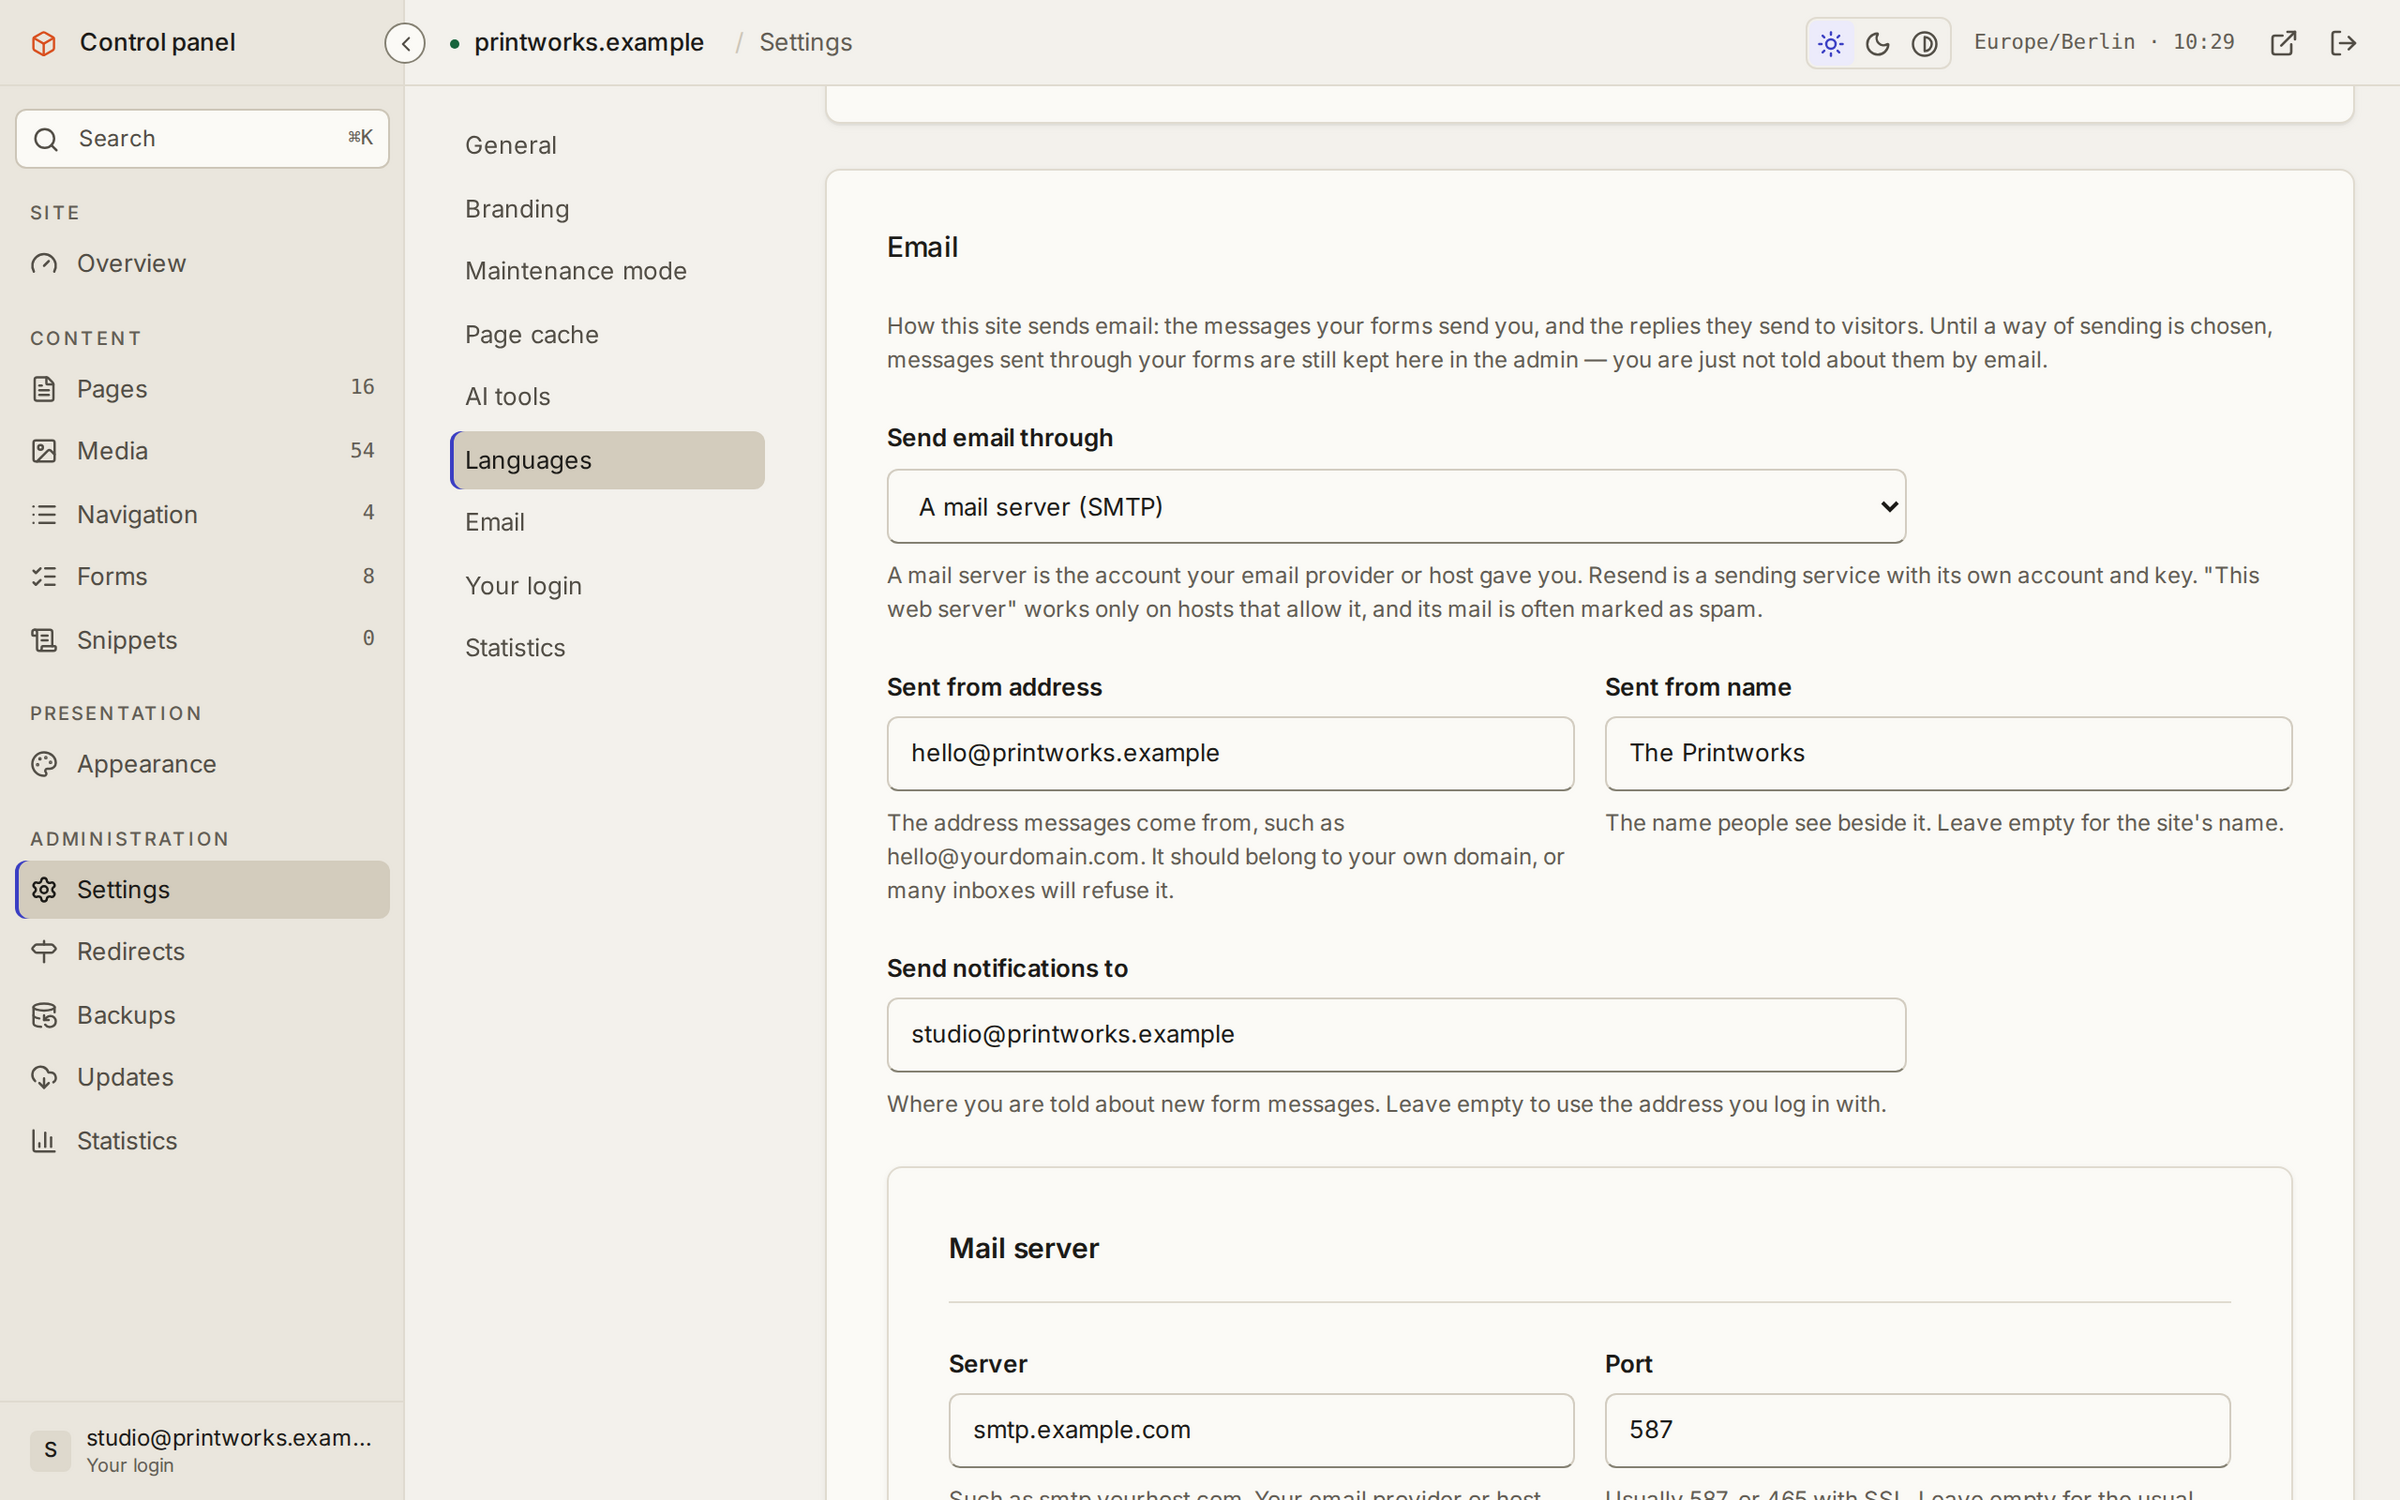Open Your login settings section
The height and width of the screenshot is (1500, 2400).
(x=607, y=586)
